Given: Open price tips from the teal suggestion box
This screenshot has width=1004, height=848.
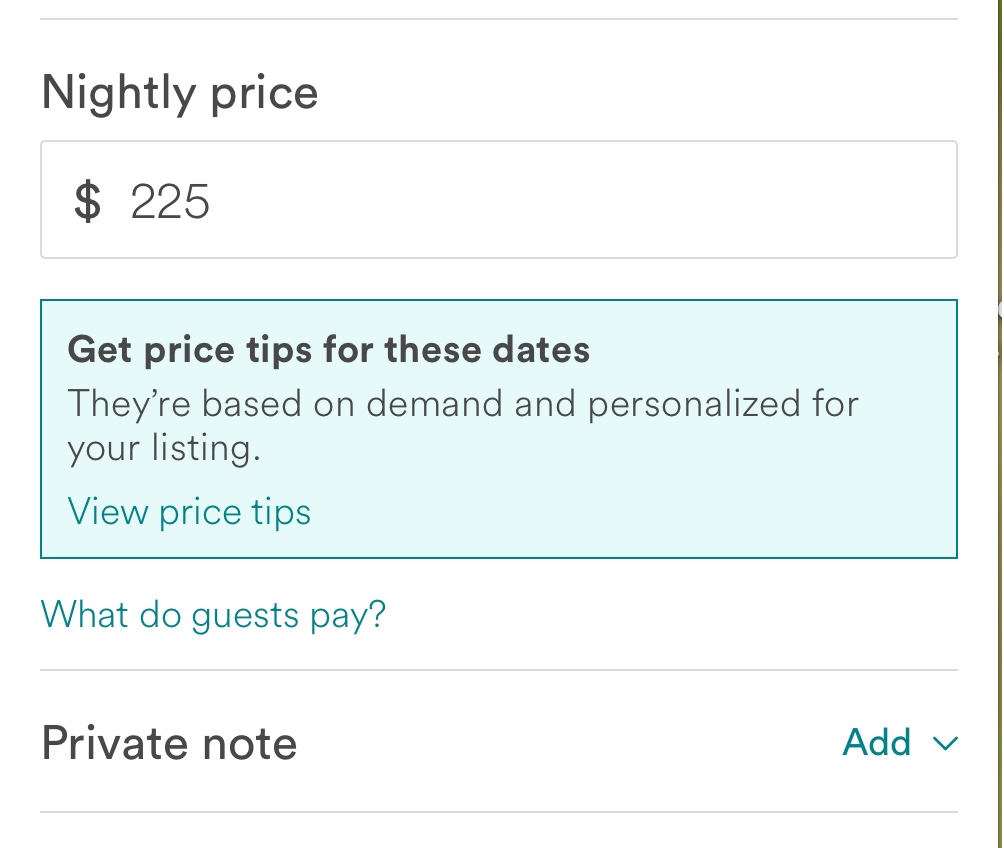Looking at the screenshot, I should tap(188, 511).
